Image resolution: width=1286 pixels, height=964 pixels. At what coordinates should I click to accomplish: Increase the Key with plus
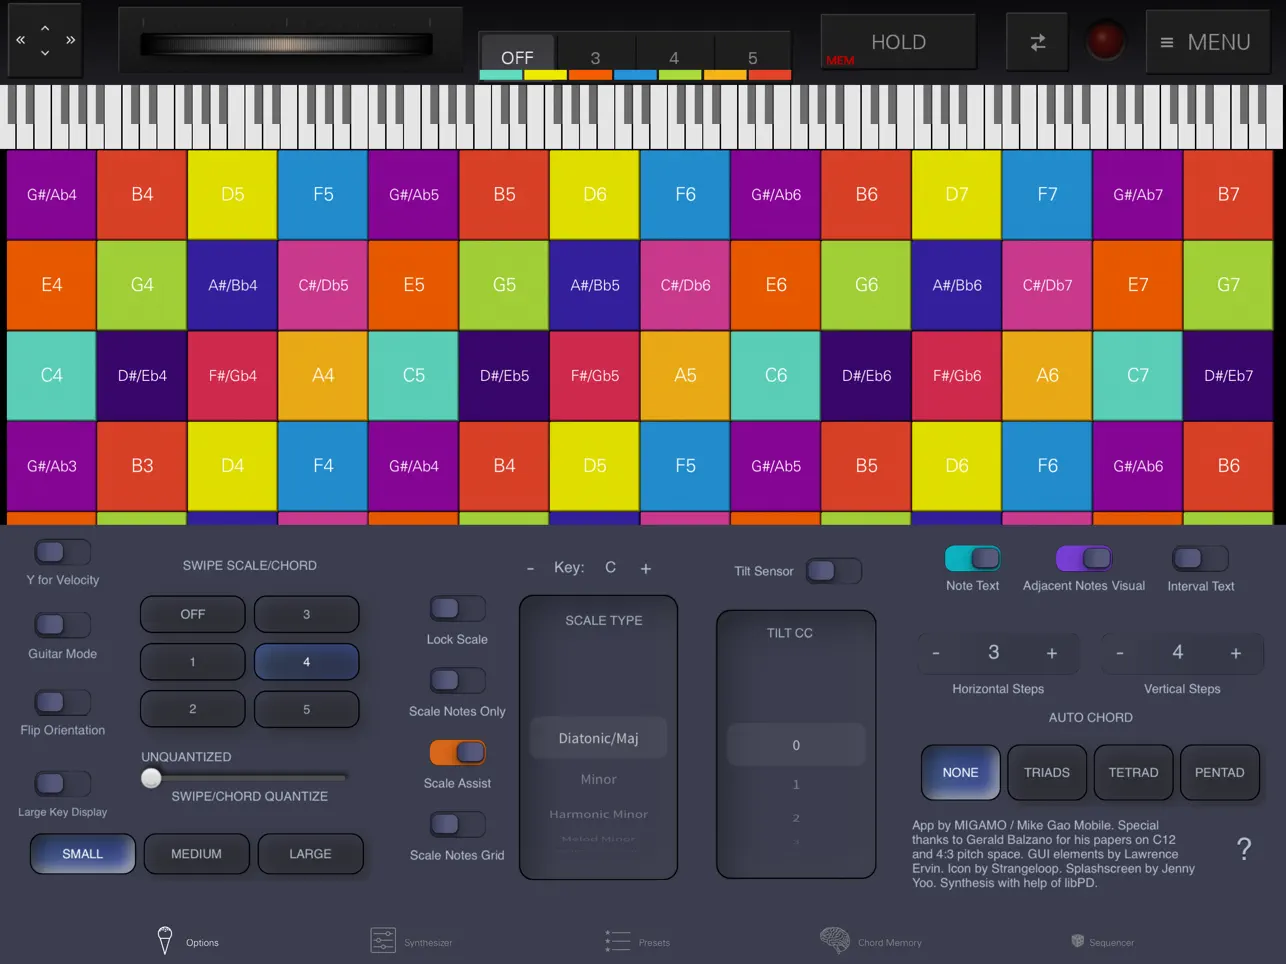click(646, 569)
